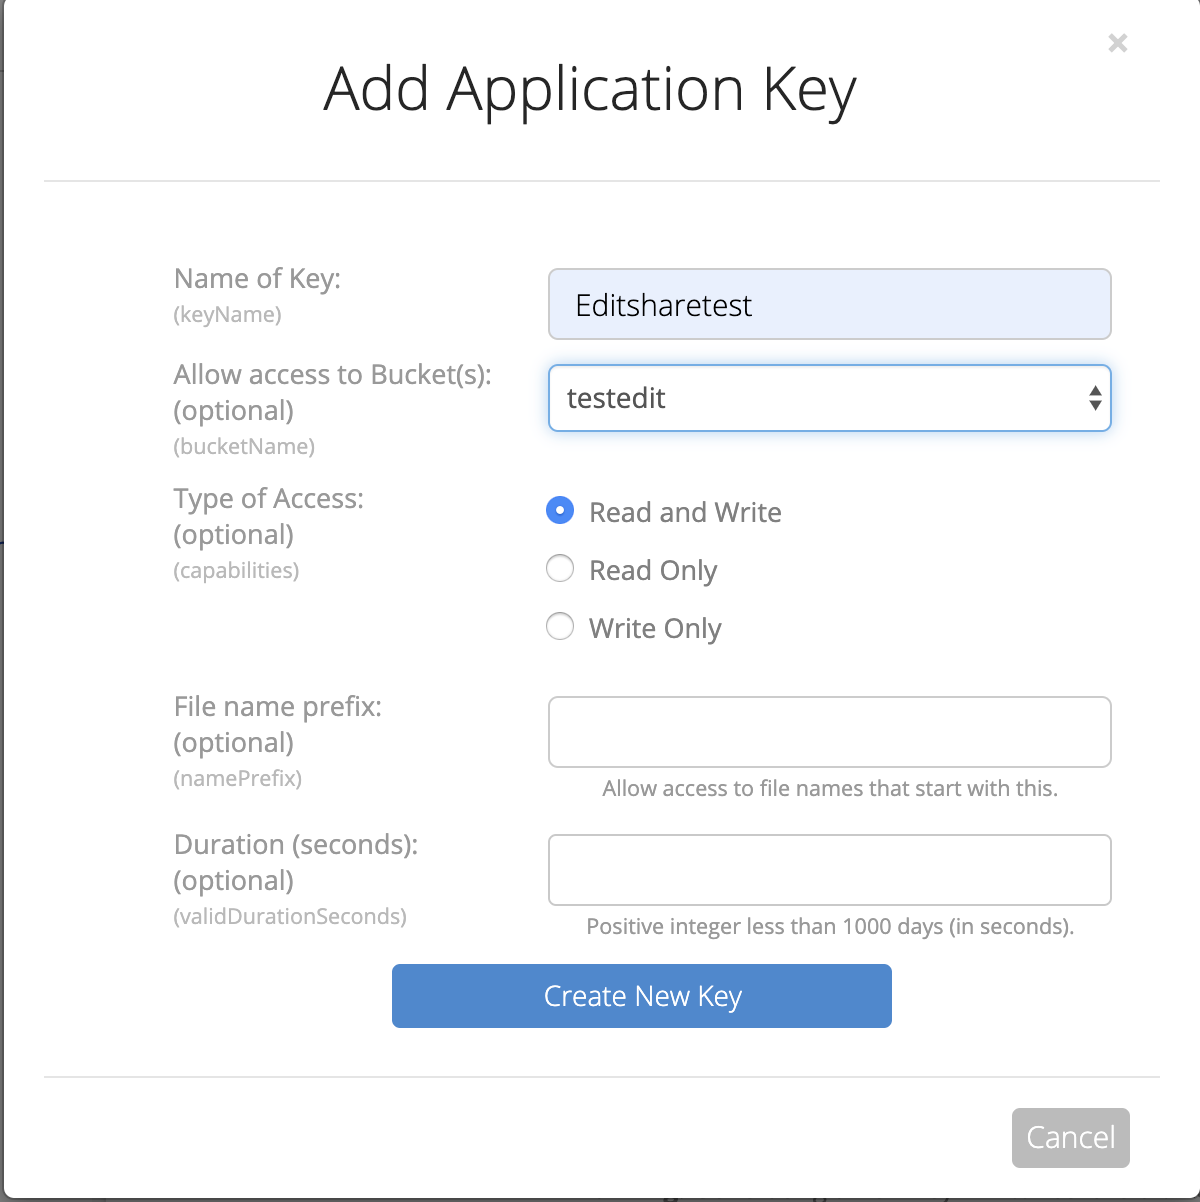Click the 'File name prefix:' label
Screen dimensions: 1200x1202
tap(278, 706)
